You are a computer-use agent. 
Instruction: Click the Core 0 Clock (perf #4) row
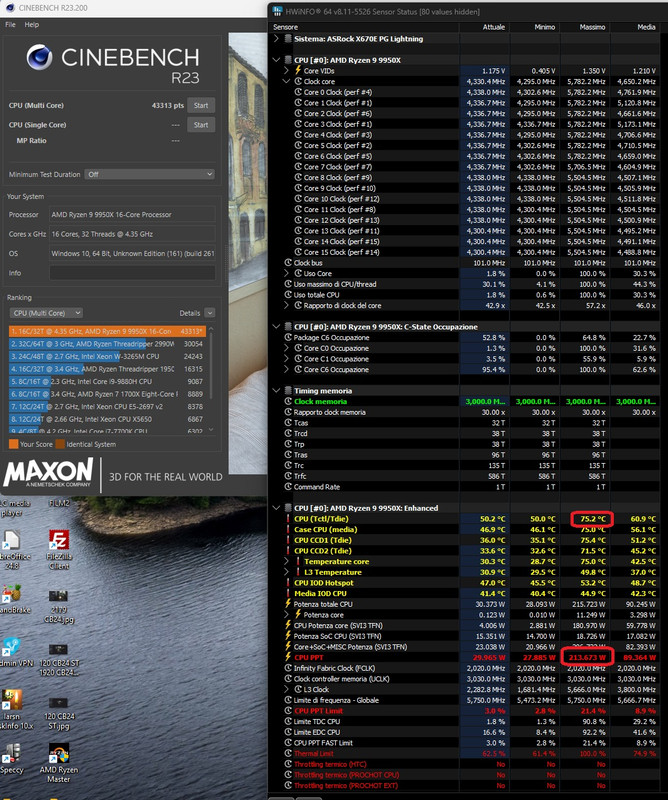[x=465, y=92]
